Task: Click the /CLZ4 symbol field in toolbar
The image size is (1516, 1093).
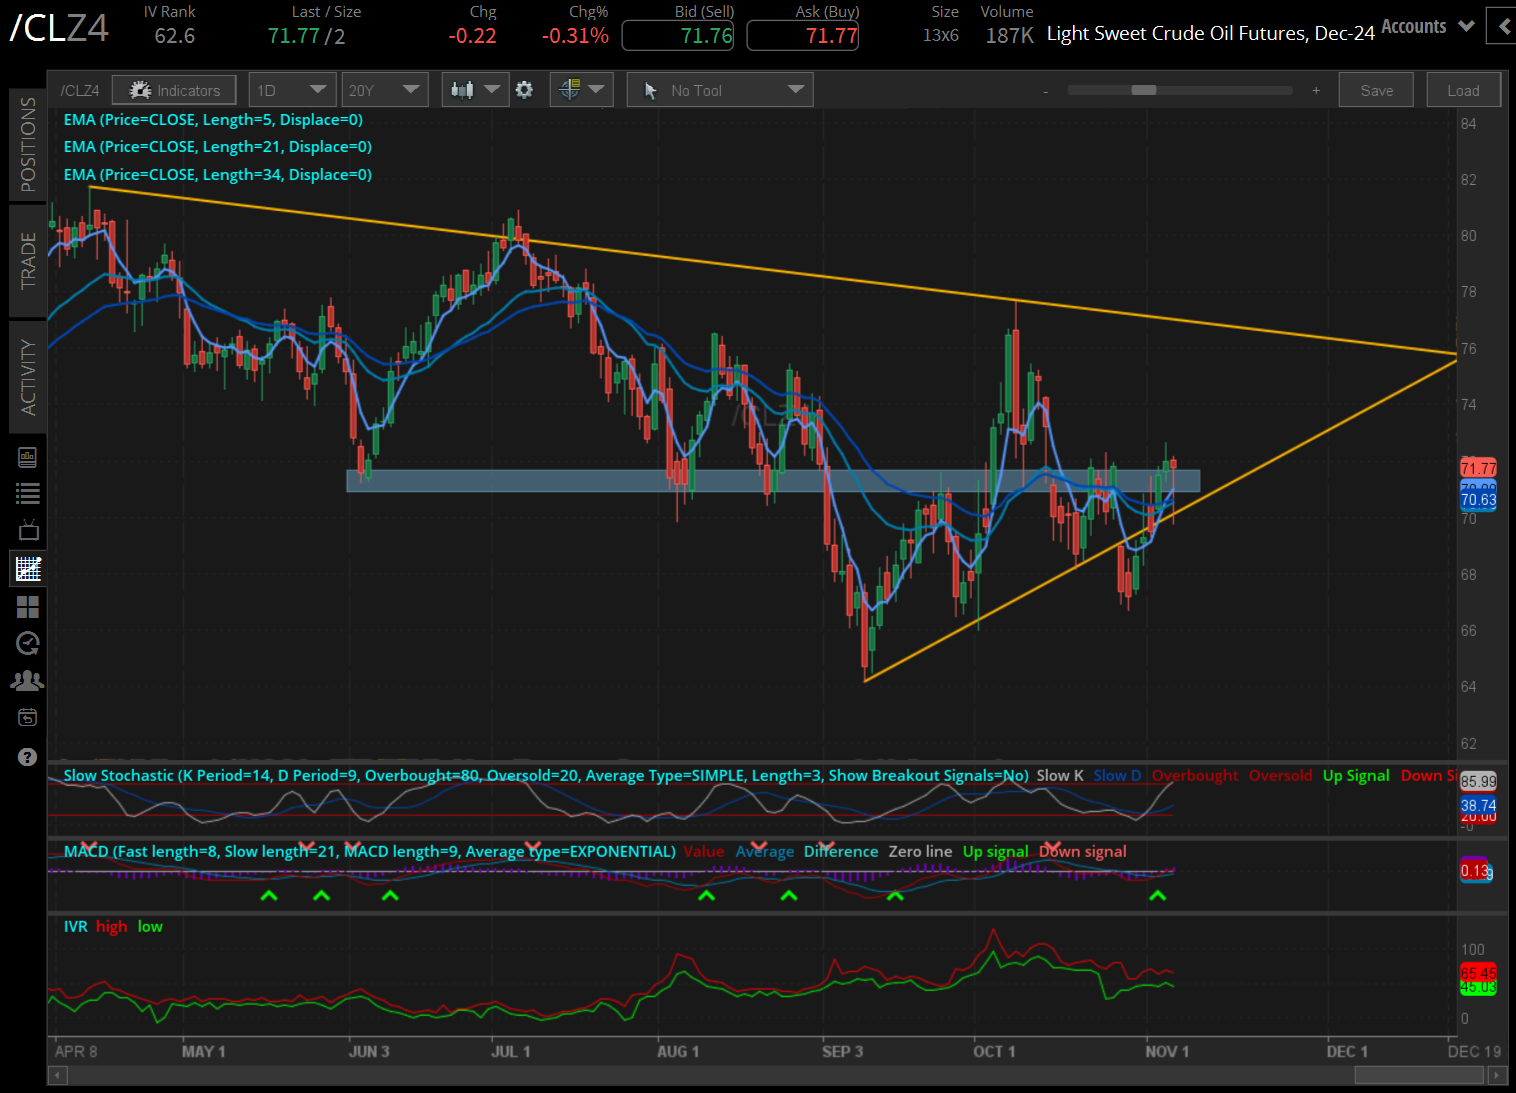Action: pyautogui.click(x=80, y=90)
